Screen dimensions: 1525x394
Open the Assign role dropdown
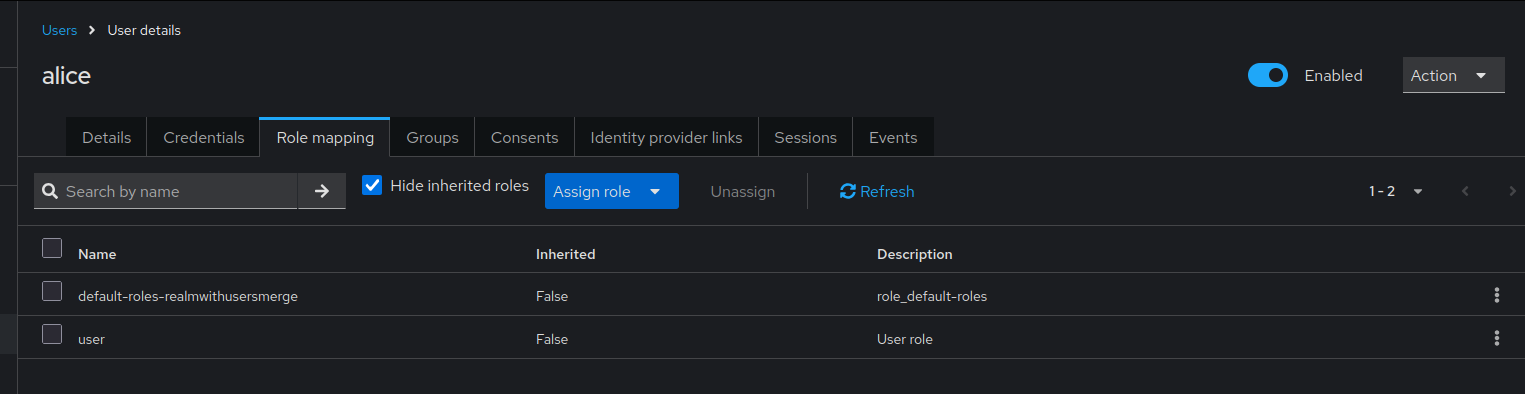pos(611,191)
